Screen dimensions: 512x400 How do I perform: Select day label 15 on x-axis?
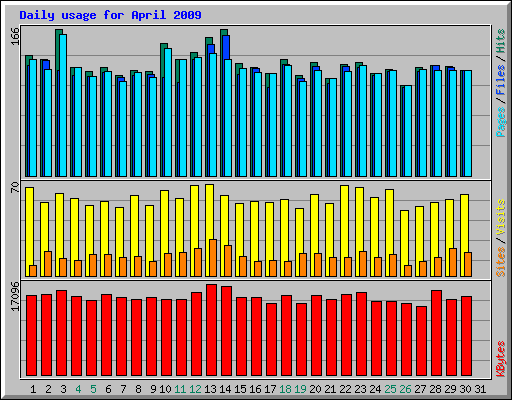pos(240,389)
